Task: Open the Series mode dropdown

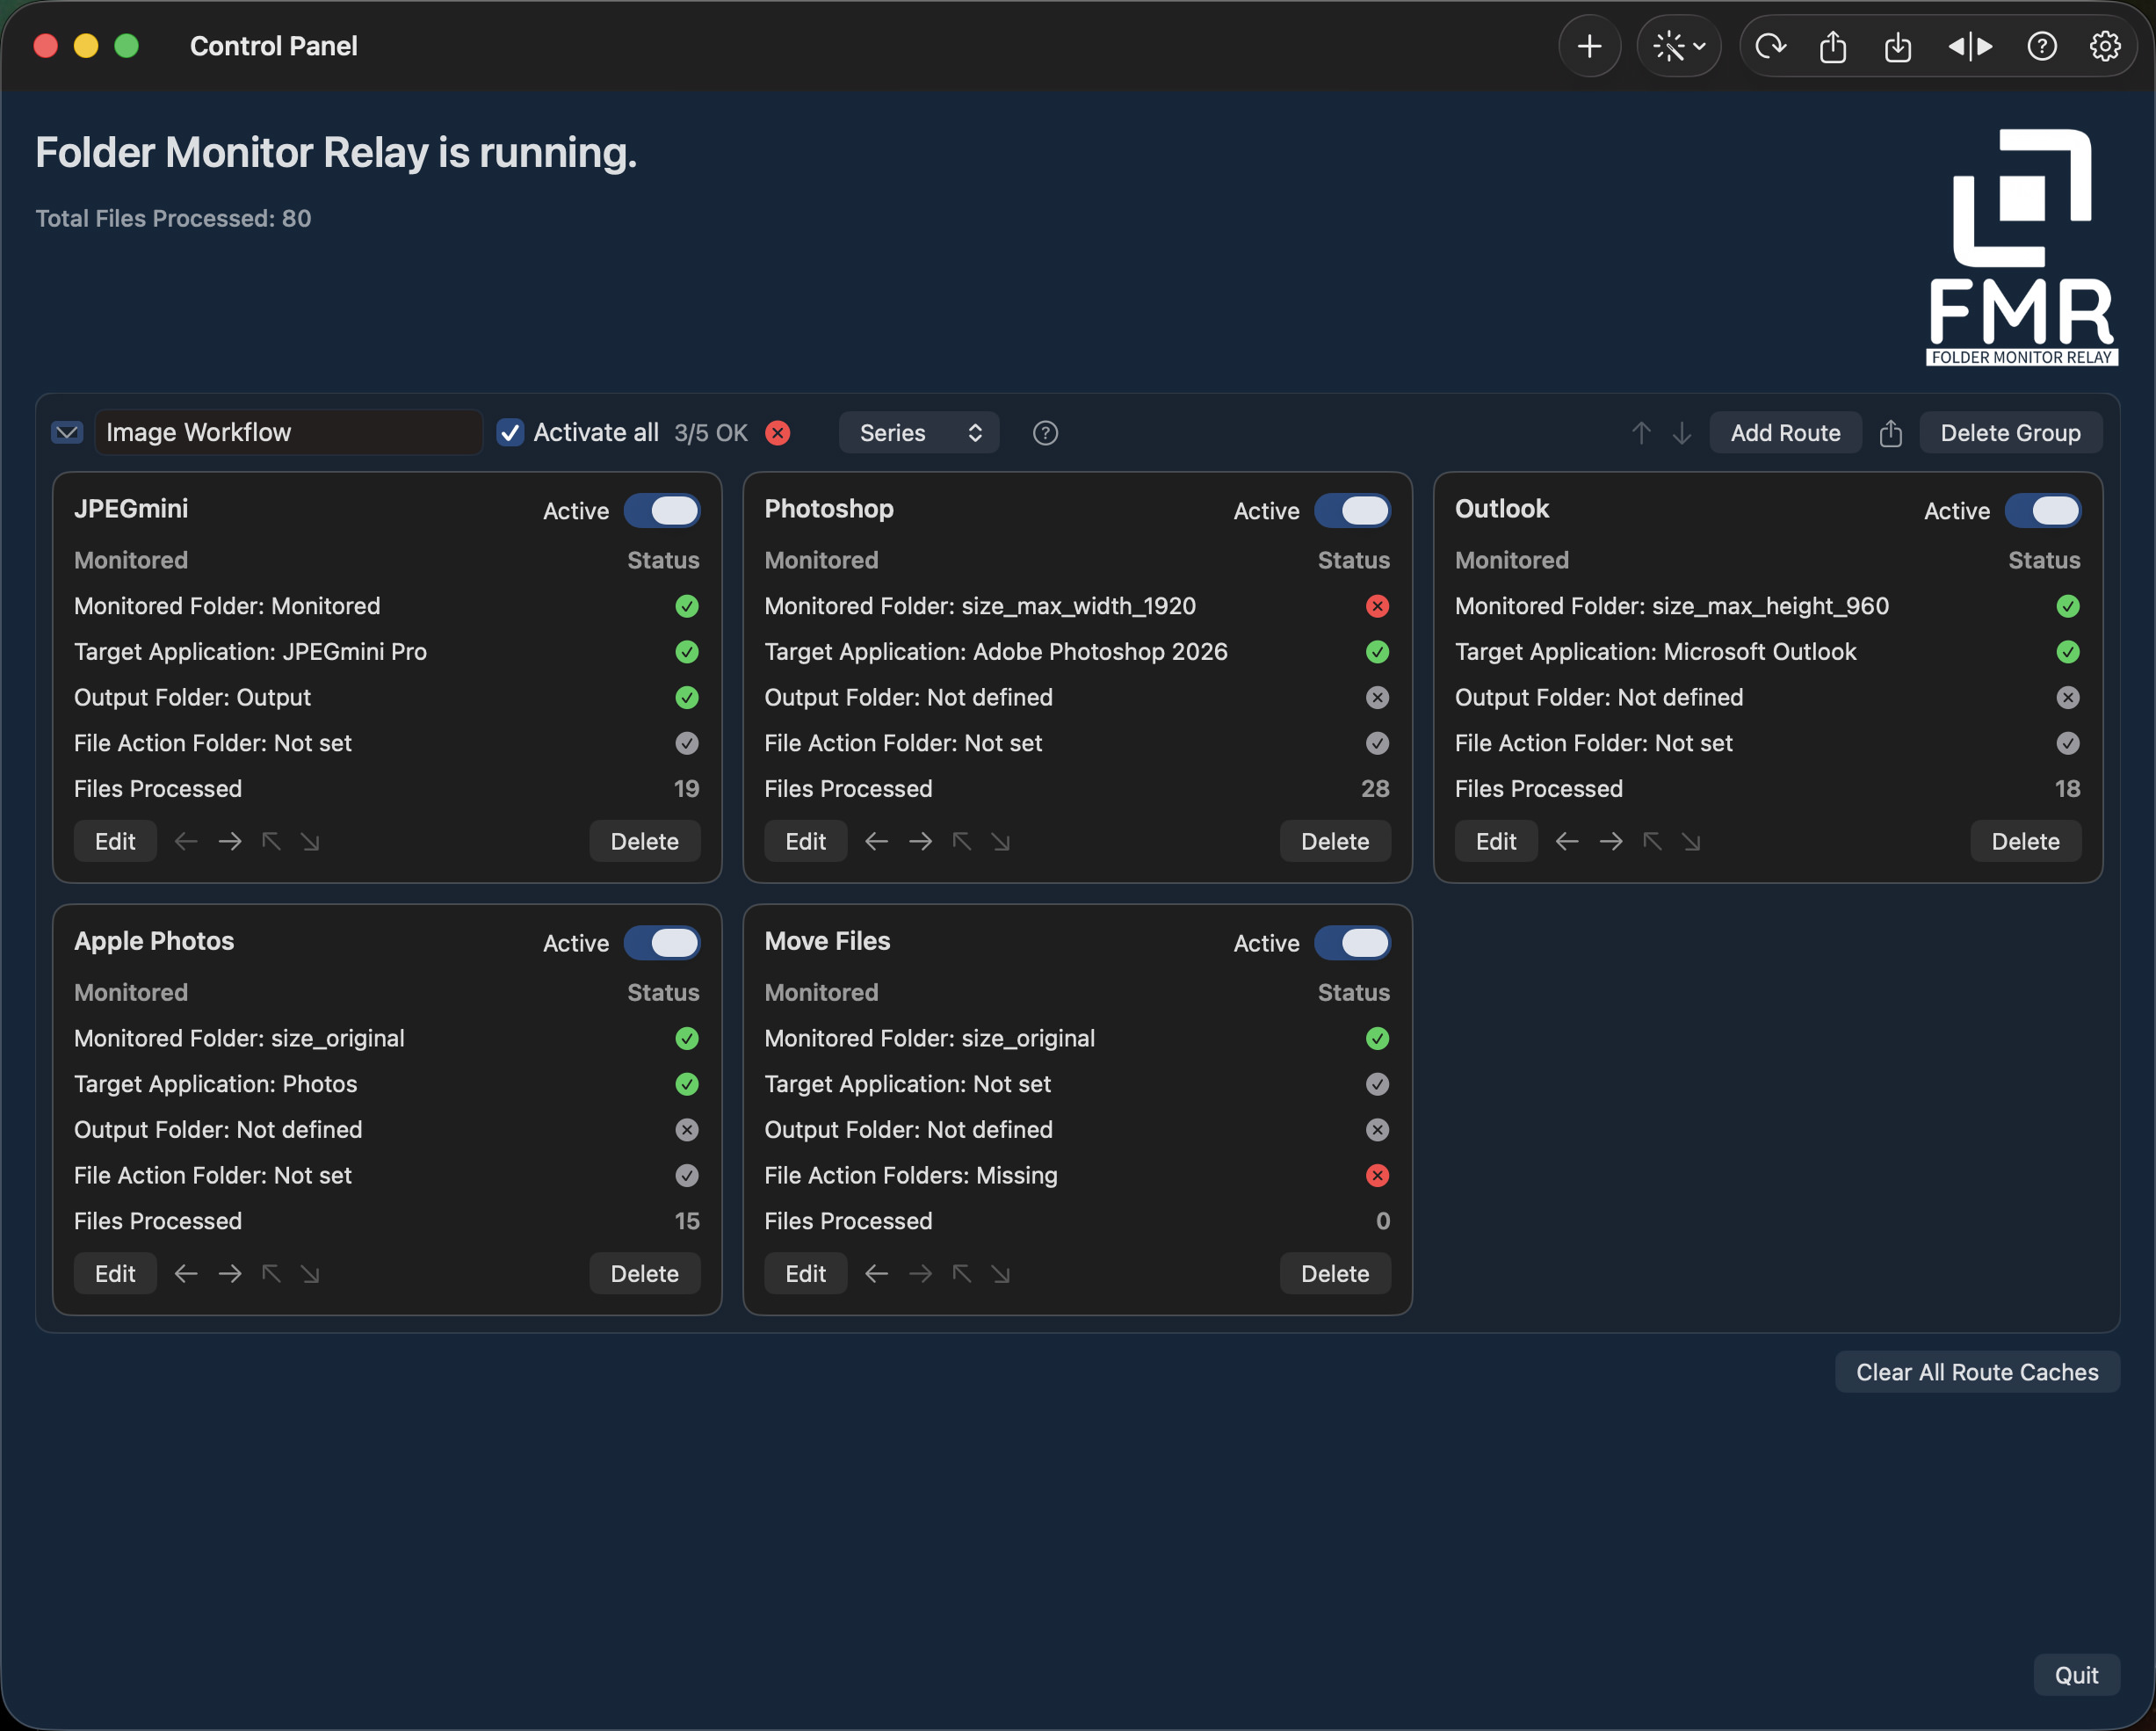Action: tap(918, 433)
